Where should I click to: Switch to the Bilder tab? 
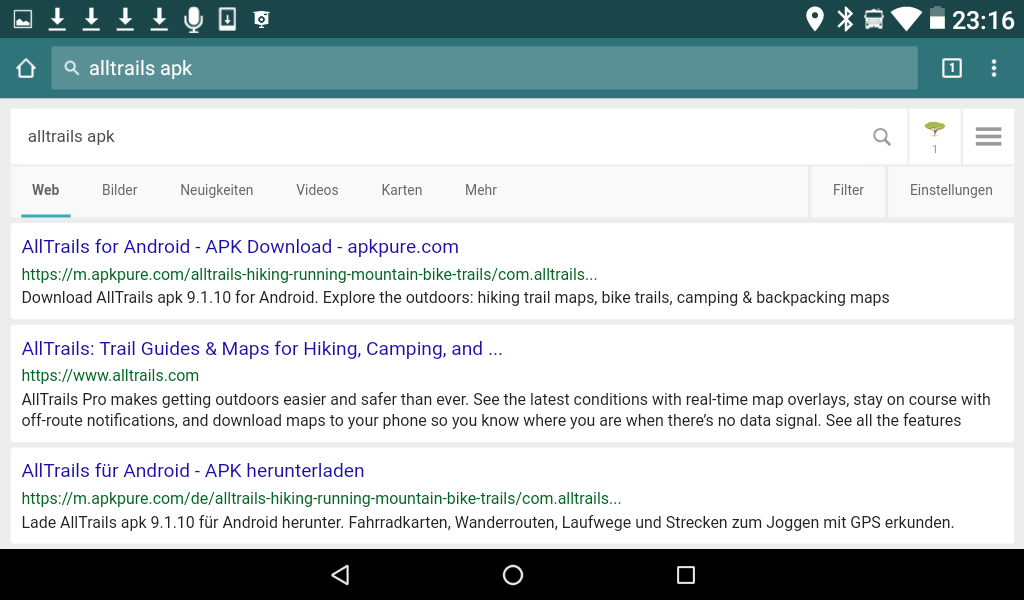coord(119,190)
